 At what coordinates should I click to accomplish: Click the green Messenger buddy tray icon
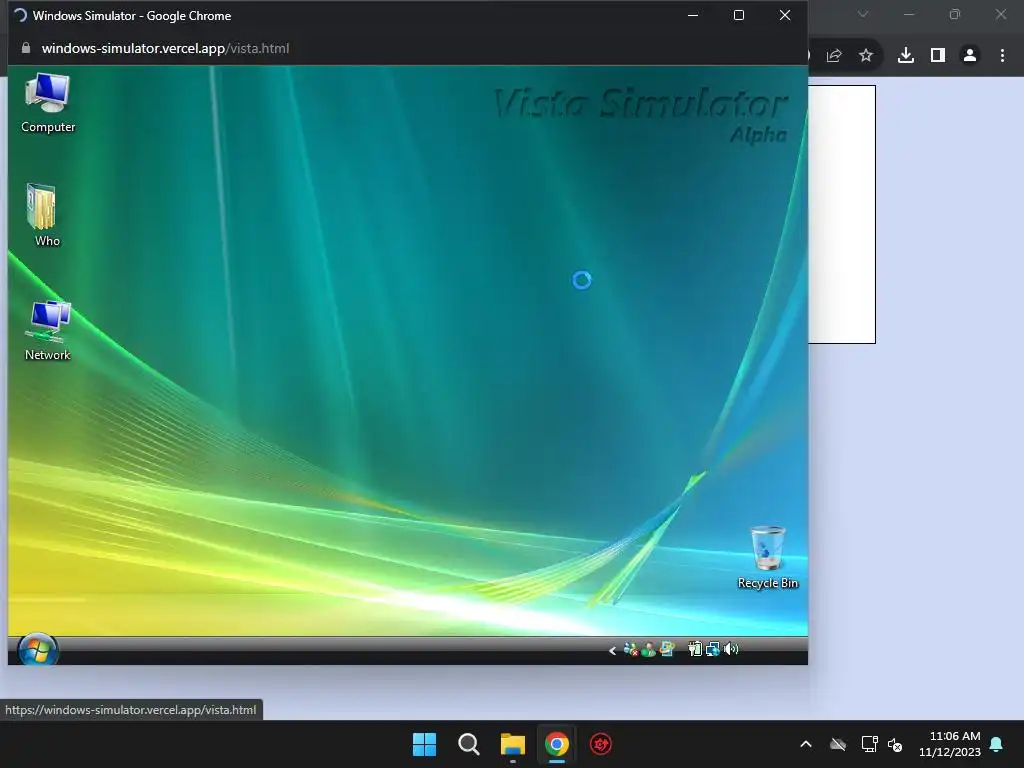pos(648,649)
